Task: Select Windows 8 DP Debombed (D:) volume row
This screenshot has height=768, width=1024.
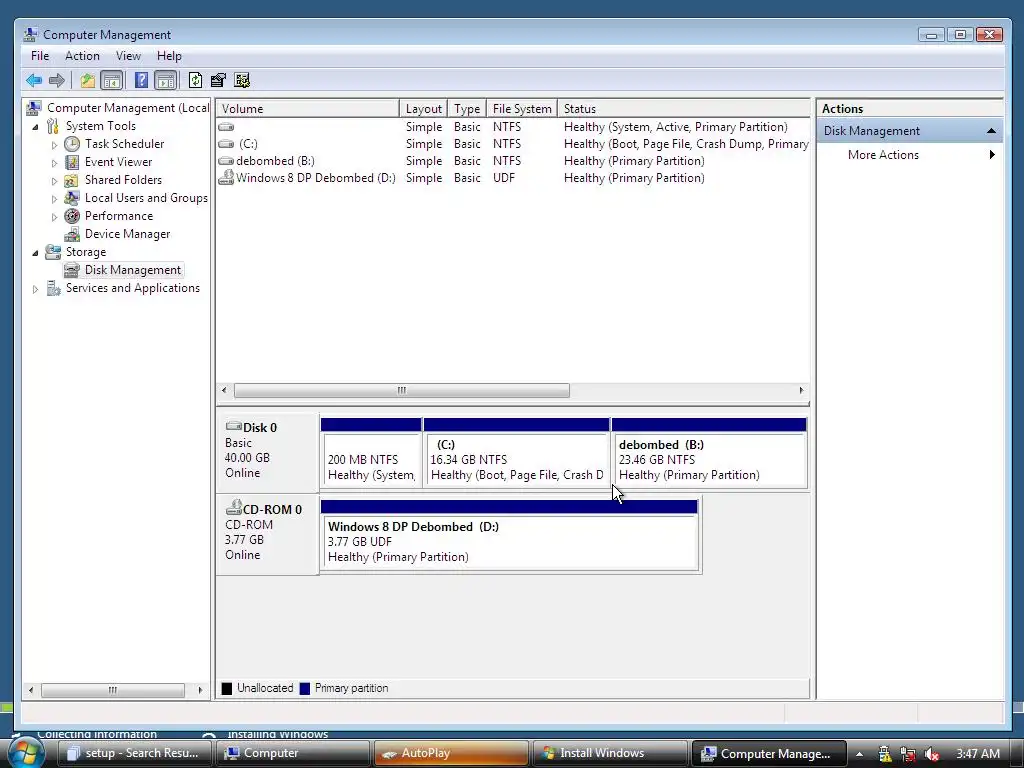Action: (x=513, y=178)
